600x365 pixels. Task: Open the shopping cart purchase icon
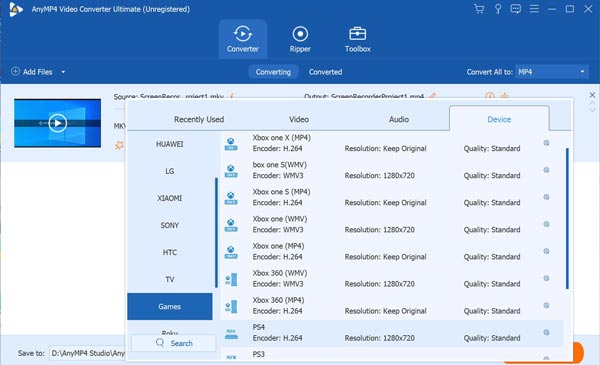tap(479, 9)
